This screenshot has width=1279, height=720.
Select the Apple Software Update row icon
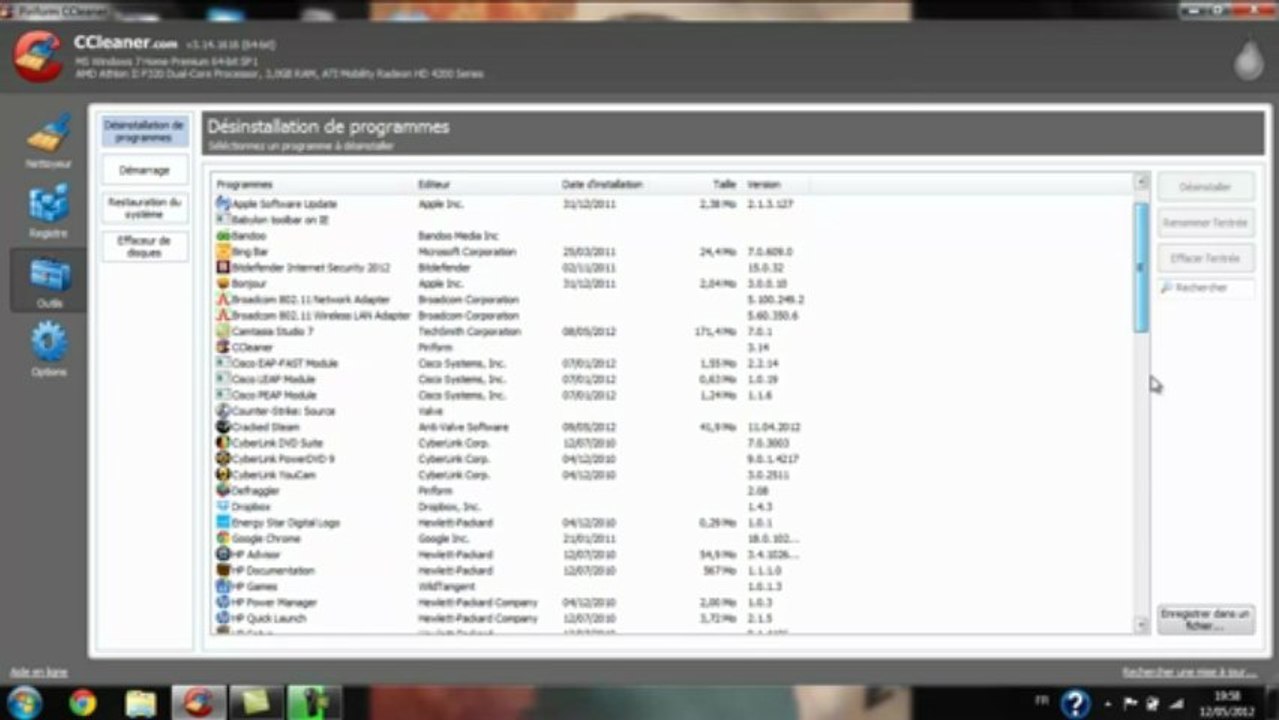pyautogui.click(x=223, y=203)
